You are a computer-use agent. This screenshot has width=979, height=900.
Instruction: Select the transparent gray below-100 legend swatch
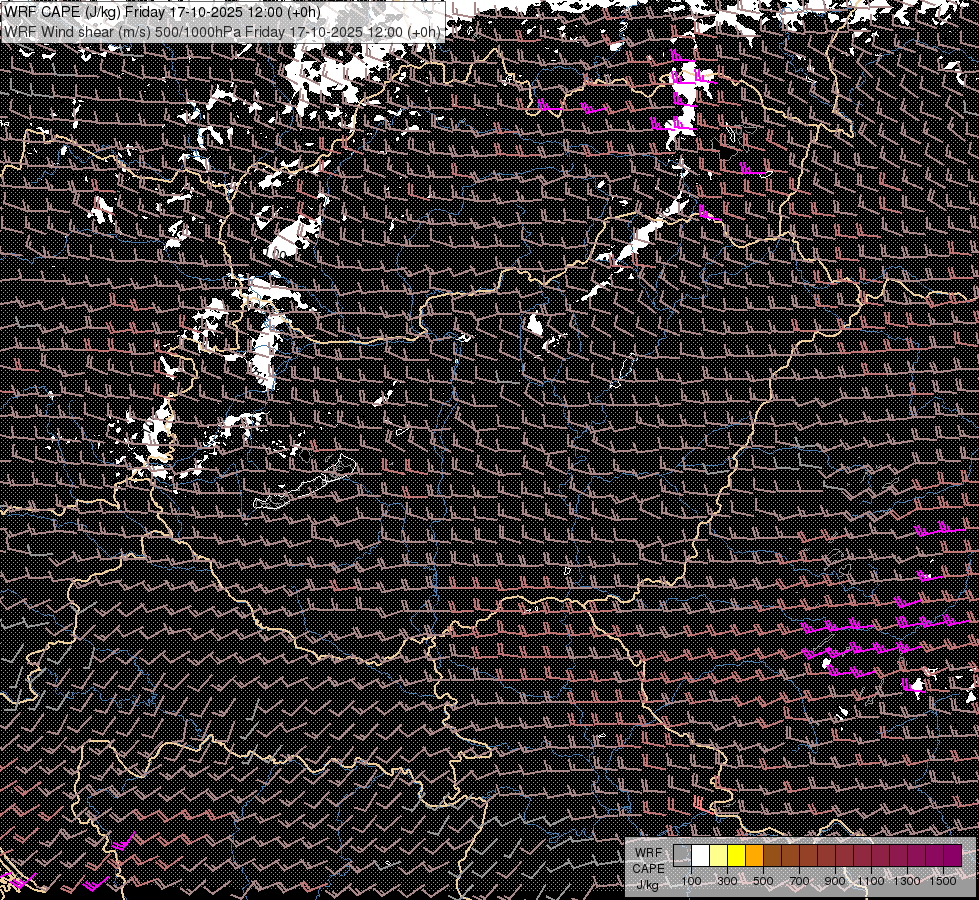click(682, 855)
